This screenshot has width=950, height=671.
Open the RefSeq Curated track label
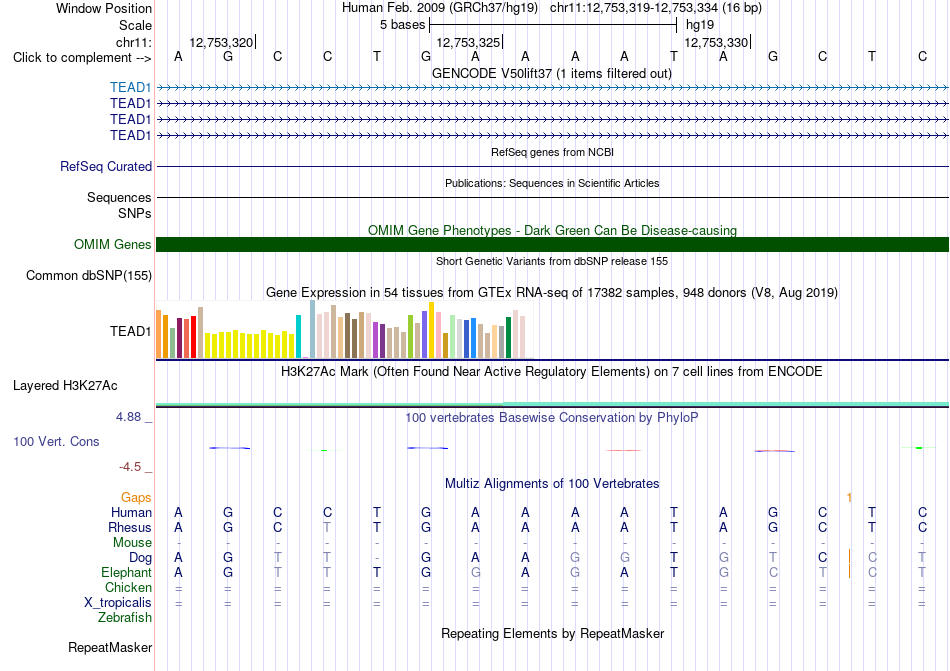click(x=106, y=167)
